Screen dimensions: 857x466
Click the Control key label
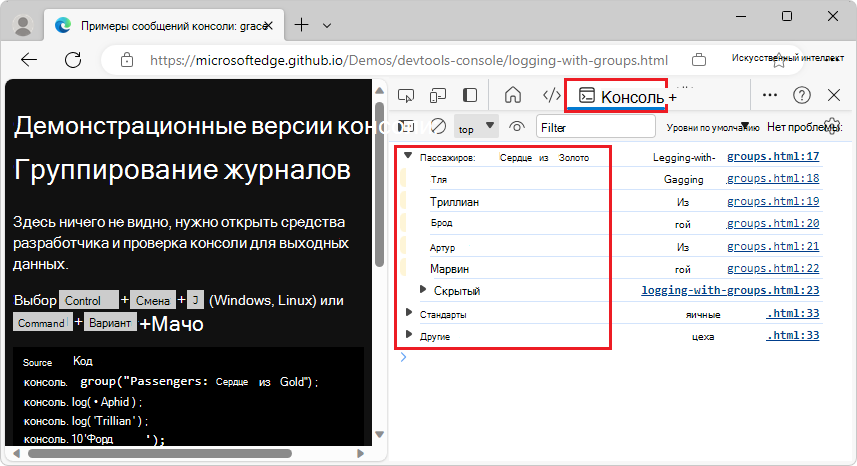click(89, 300)
